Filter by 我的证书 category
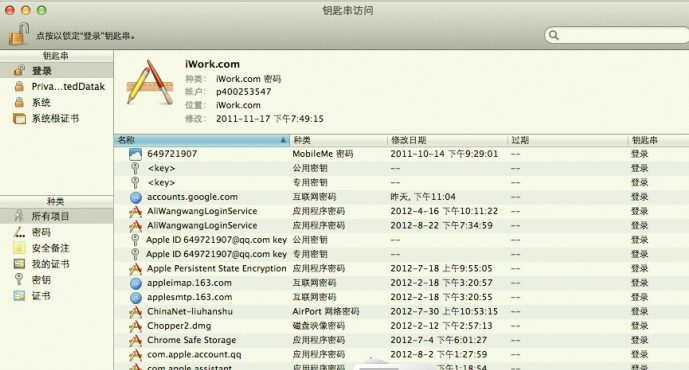Image resolution: width=689 pixels, height=370 pixels. coord(57,264)
